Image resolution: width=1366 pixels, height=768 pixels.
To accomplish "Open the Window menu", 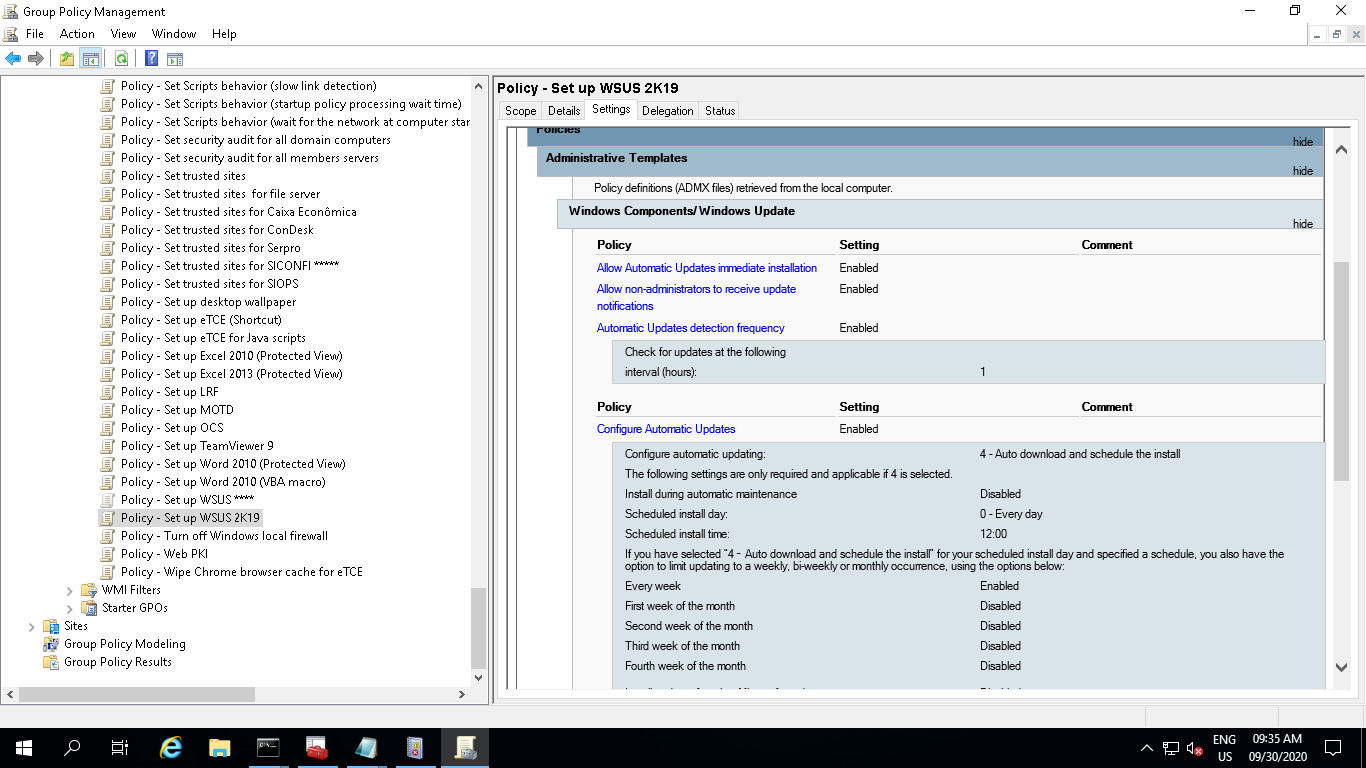I will [x=174, y=34].
